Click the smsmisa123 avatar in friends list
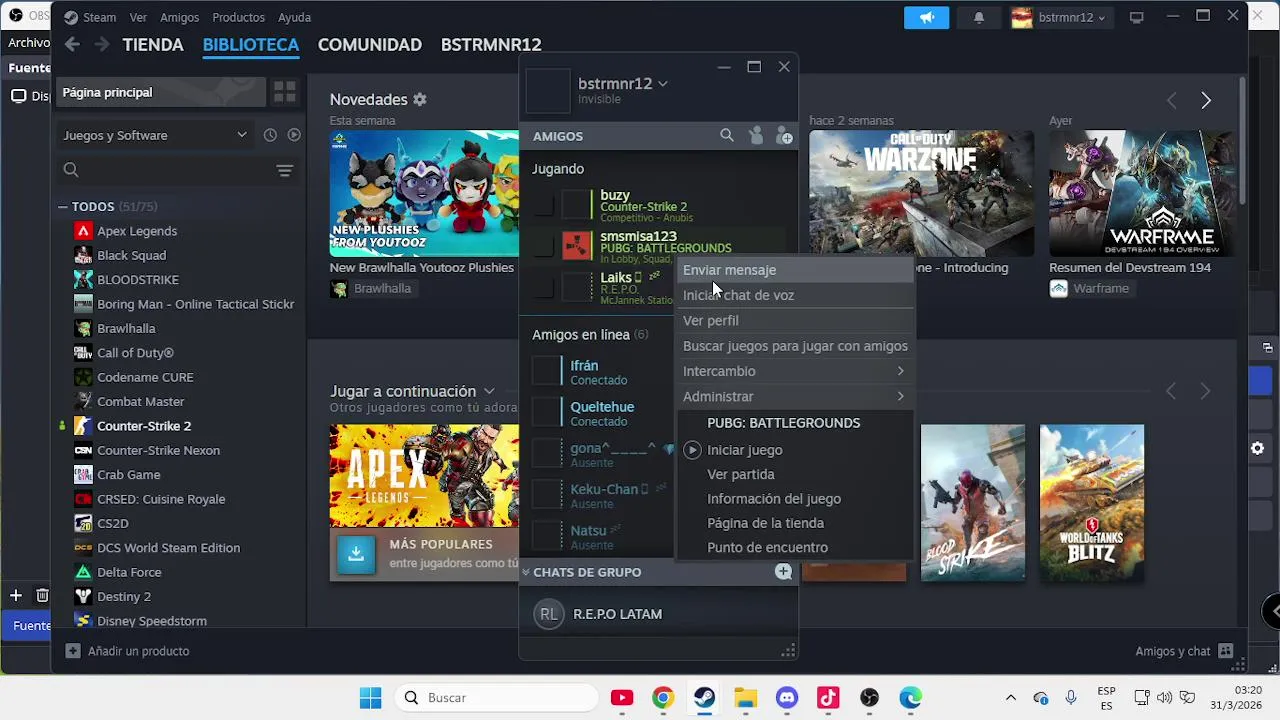The width and height of the screenshot is (1280, 720). [x=576, y=245]
